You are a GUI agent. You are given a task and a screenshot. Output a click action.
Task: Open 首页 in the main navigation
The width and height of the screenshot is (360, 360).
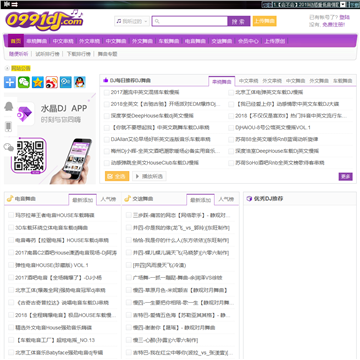[16, 41]
